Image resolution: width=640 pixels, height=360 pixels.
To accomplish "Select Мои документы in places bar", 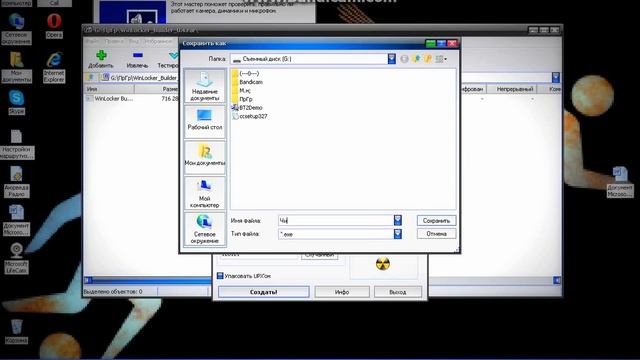I will [204, 157].
